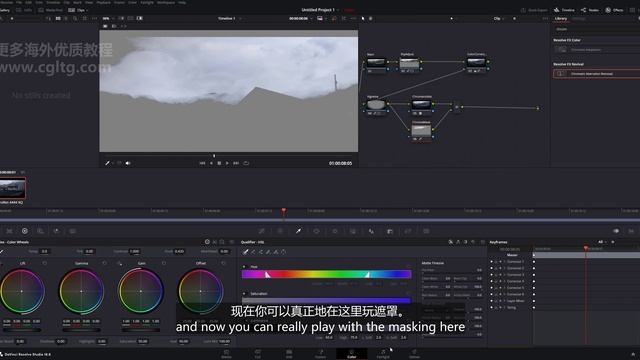Switch to the Edit page tab
Screen dimensions: 640x360
289,354
